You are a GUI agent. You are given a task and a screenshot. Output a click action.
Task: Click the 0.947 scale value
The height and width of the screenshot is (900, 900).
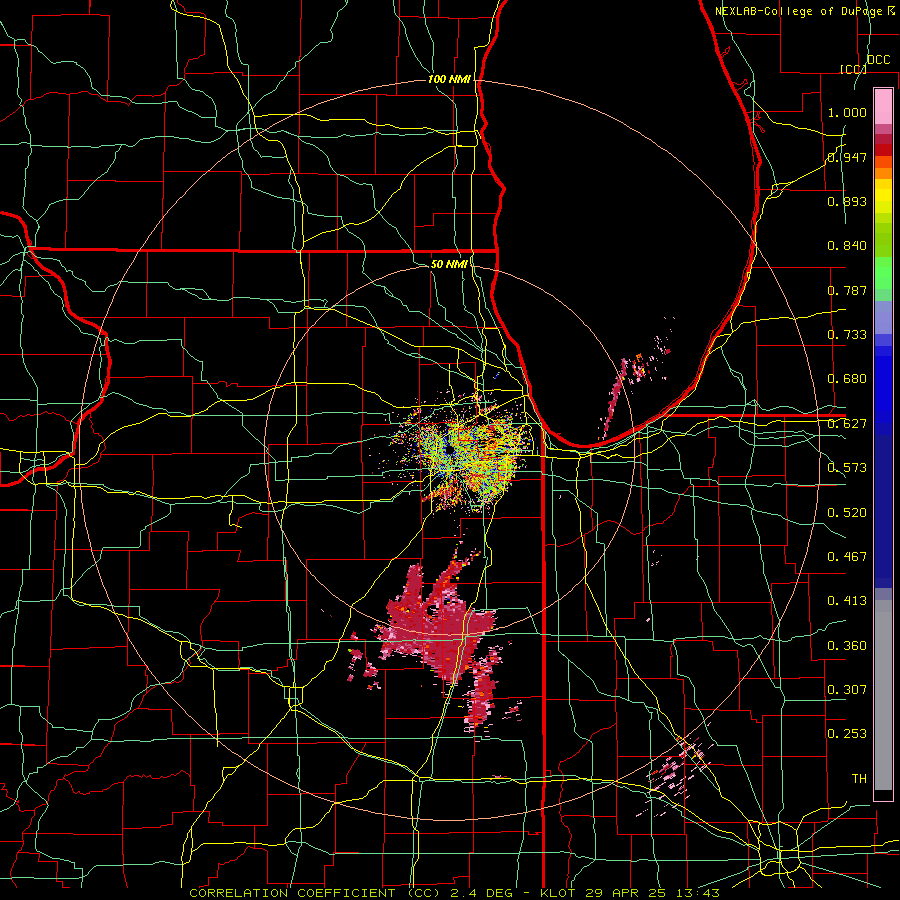tap(847, 157)
